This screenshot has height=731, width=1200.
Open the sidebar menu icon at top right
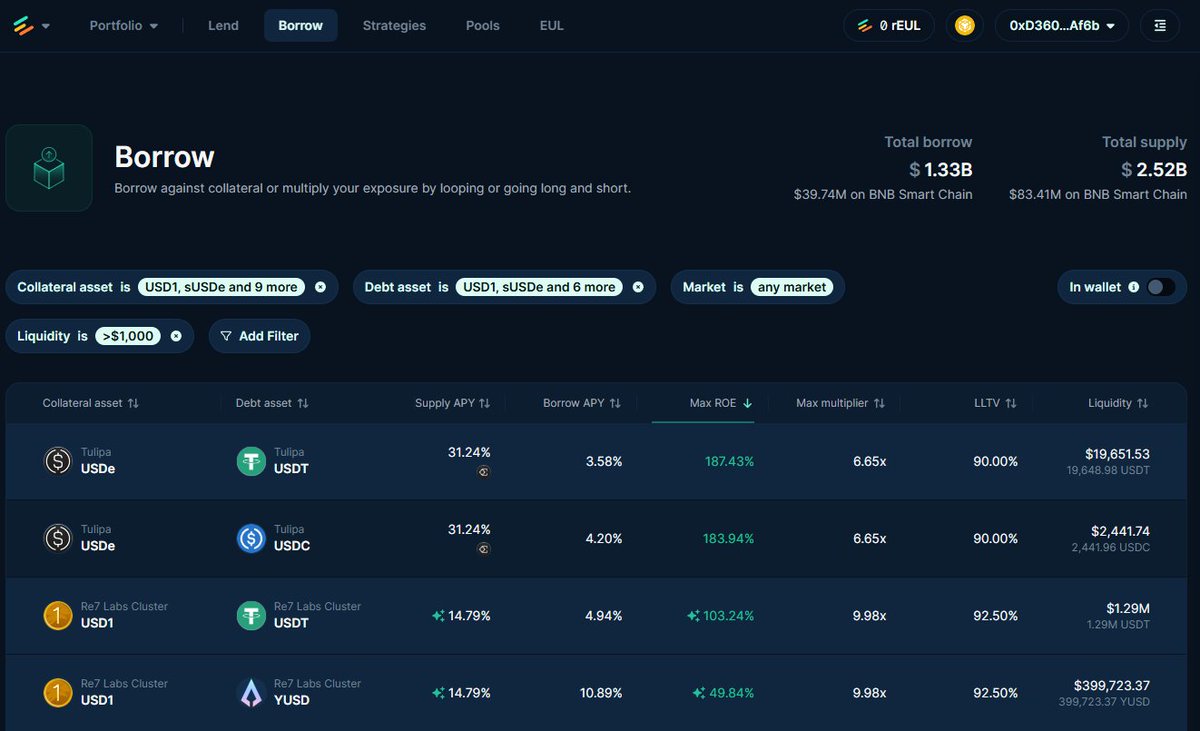pyautogui.click(x=1160, y=26)
